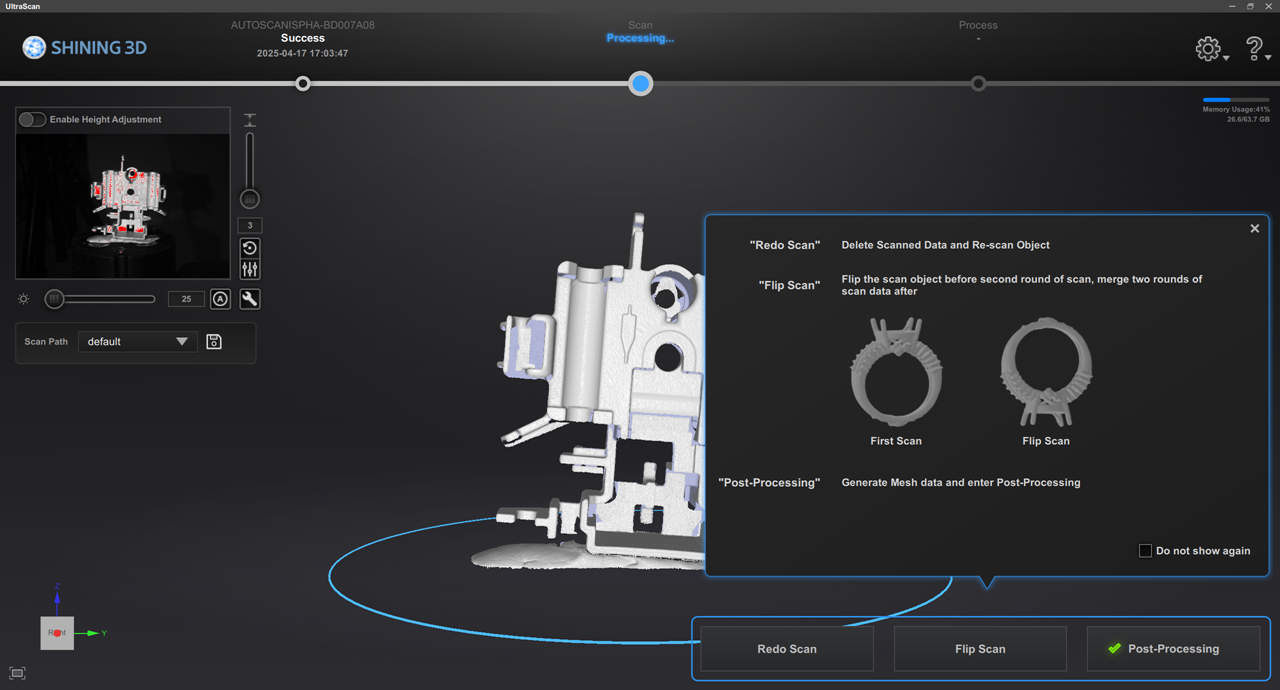Image resolution: width=1280 pixels, height=690 pixels.
Task: Open the help question mark menu
Action: click(x=1255, y=49)
